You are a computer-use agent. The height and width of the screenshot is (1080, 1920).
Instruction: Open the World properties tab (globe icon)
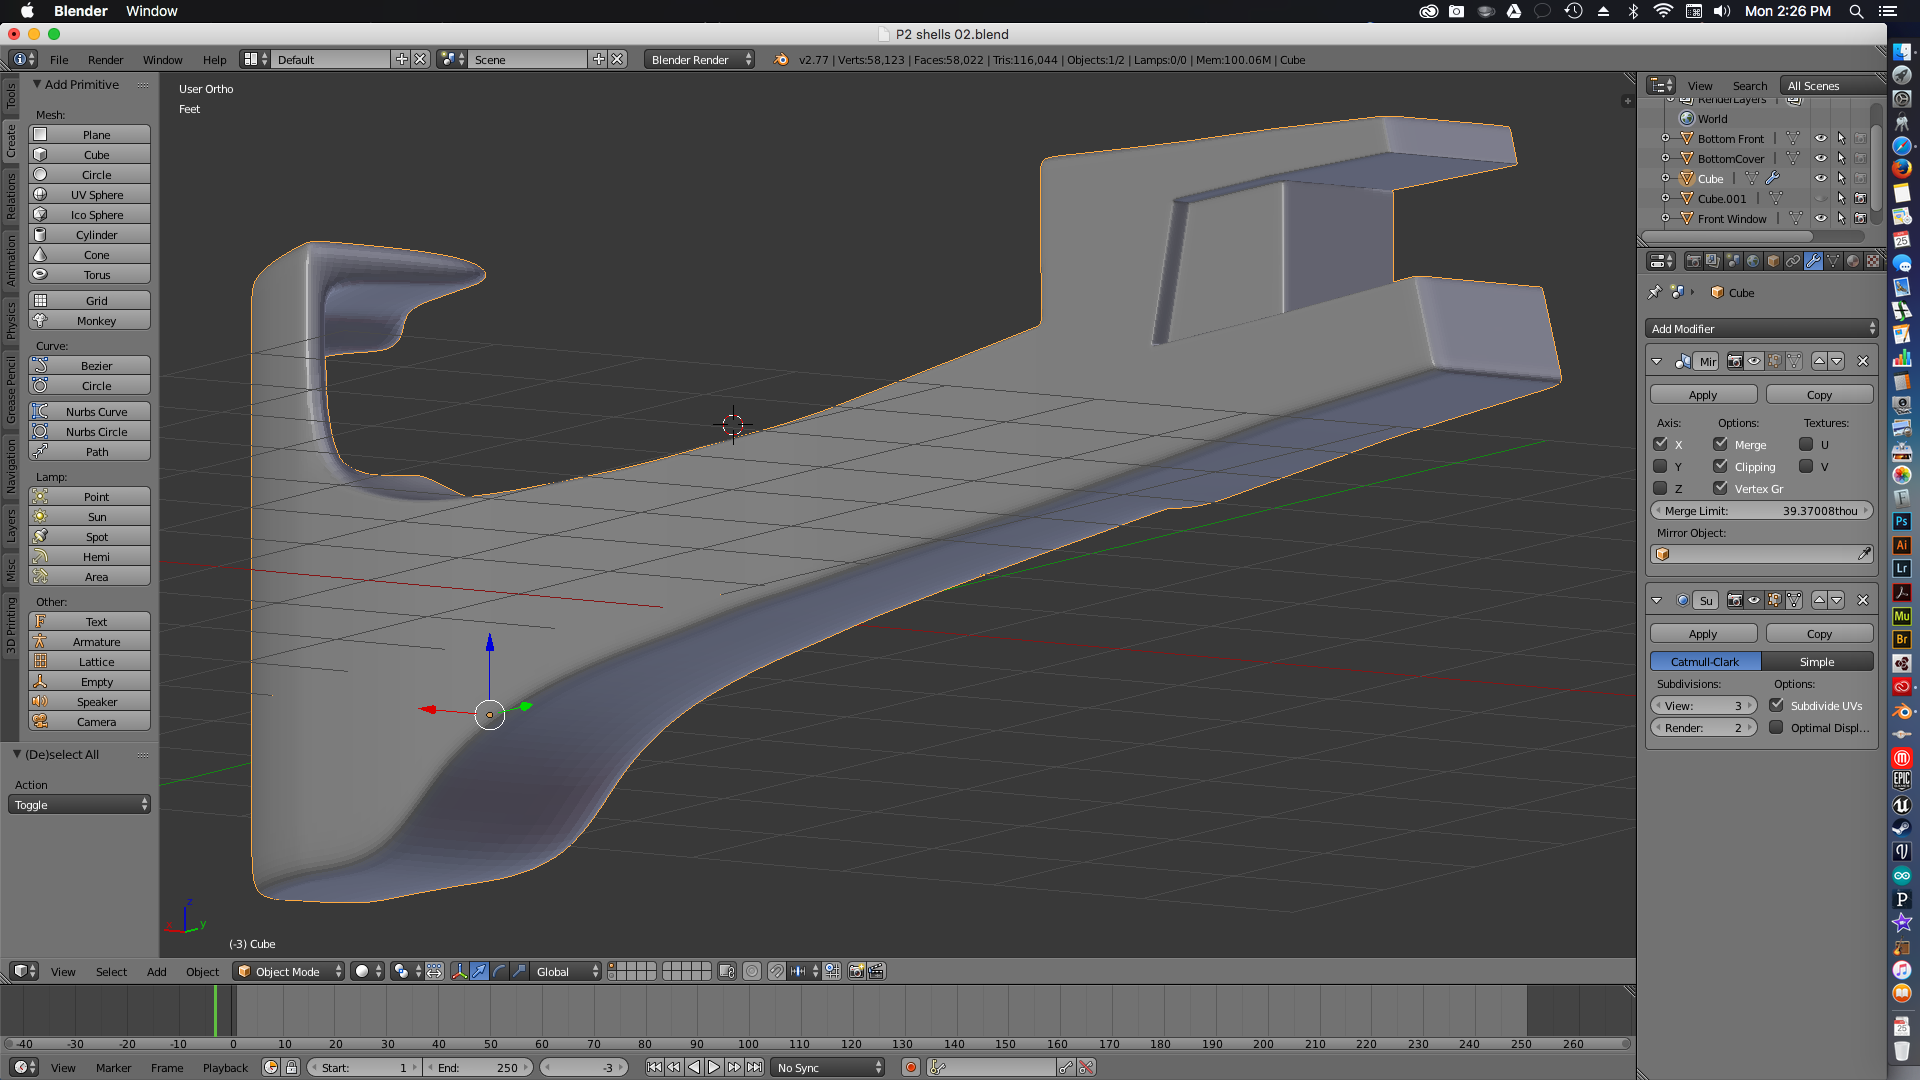click(1753, 261)
